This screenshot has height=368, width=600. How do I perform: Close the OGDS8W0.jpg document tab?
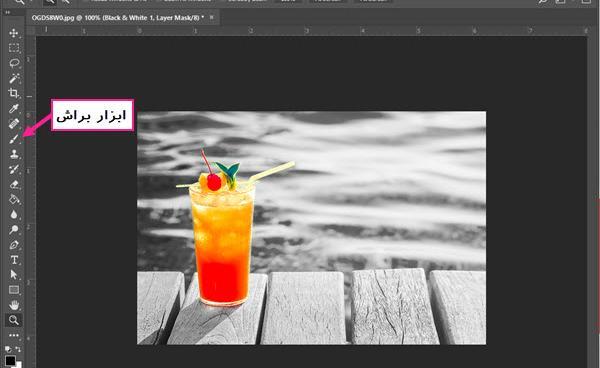point(212,17)
